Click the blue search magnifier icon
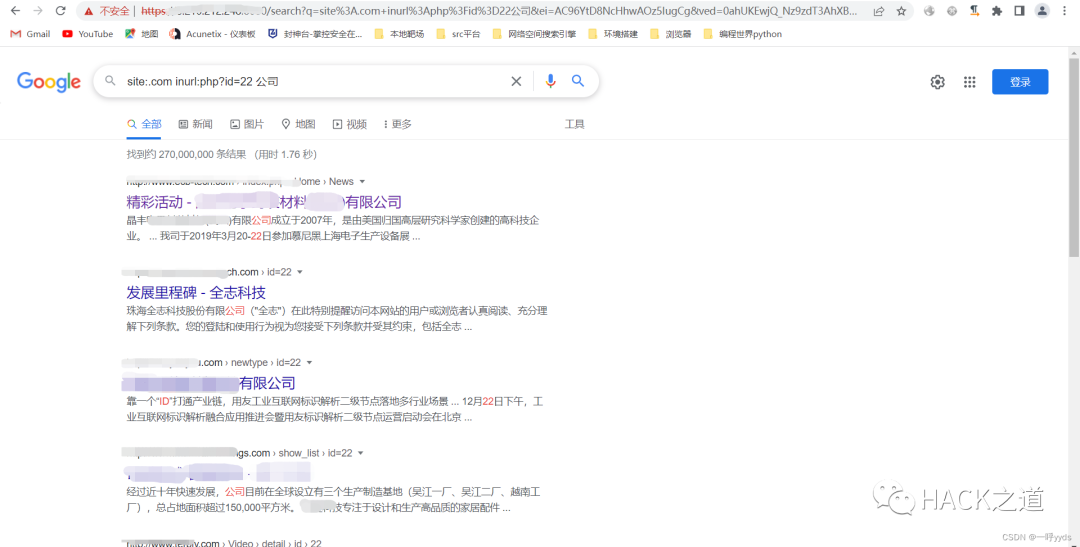Image resolution: width=1080 pixels, height=547 pixels. 578,81
